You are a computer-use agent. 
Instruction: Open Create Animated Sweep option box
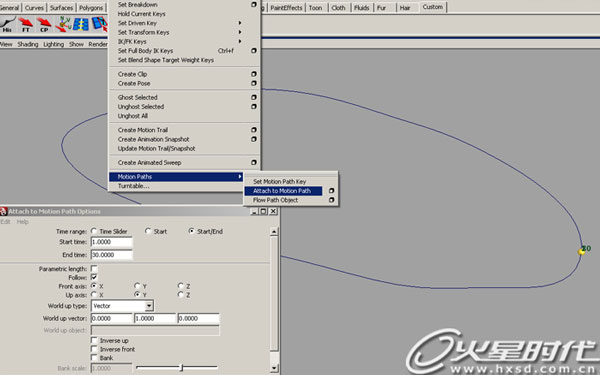(254, 162)
